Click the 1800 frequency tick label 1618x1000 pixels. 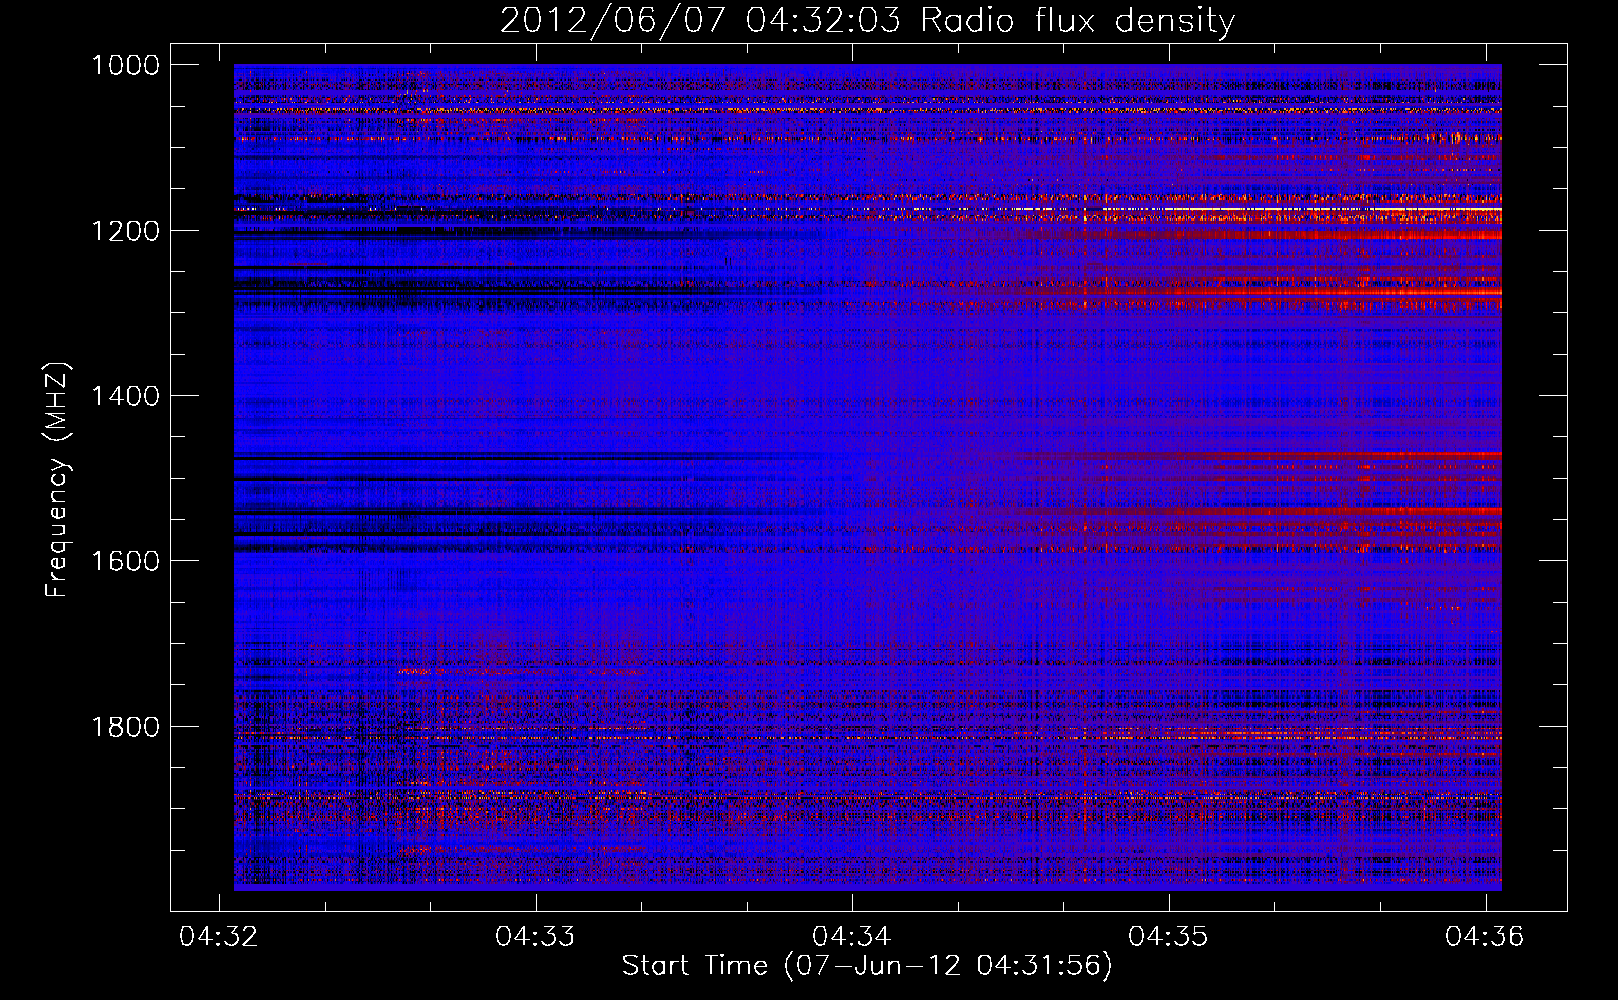[125, 727]
